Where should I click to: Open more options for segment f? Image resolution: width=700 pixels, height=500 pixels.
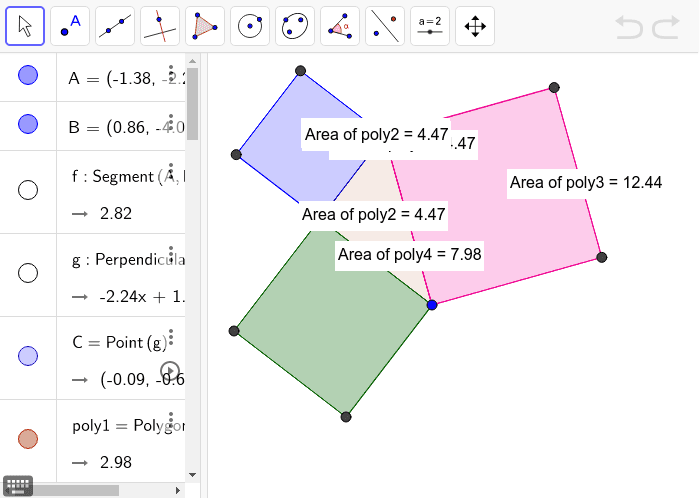(171, 170)
